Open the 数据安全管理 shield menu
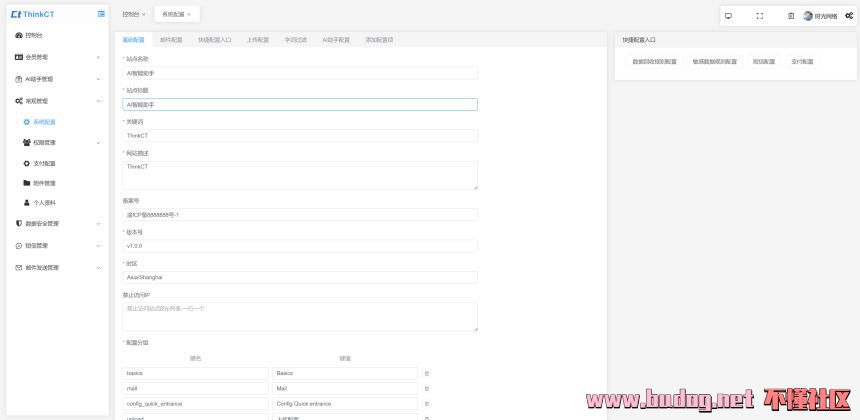The width and height of the screenshot is (860, 420). (x=58, y=224)
